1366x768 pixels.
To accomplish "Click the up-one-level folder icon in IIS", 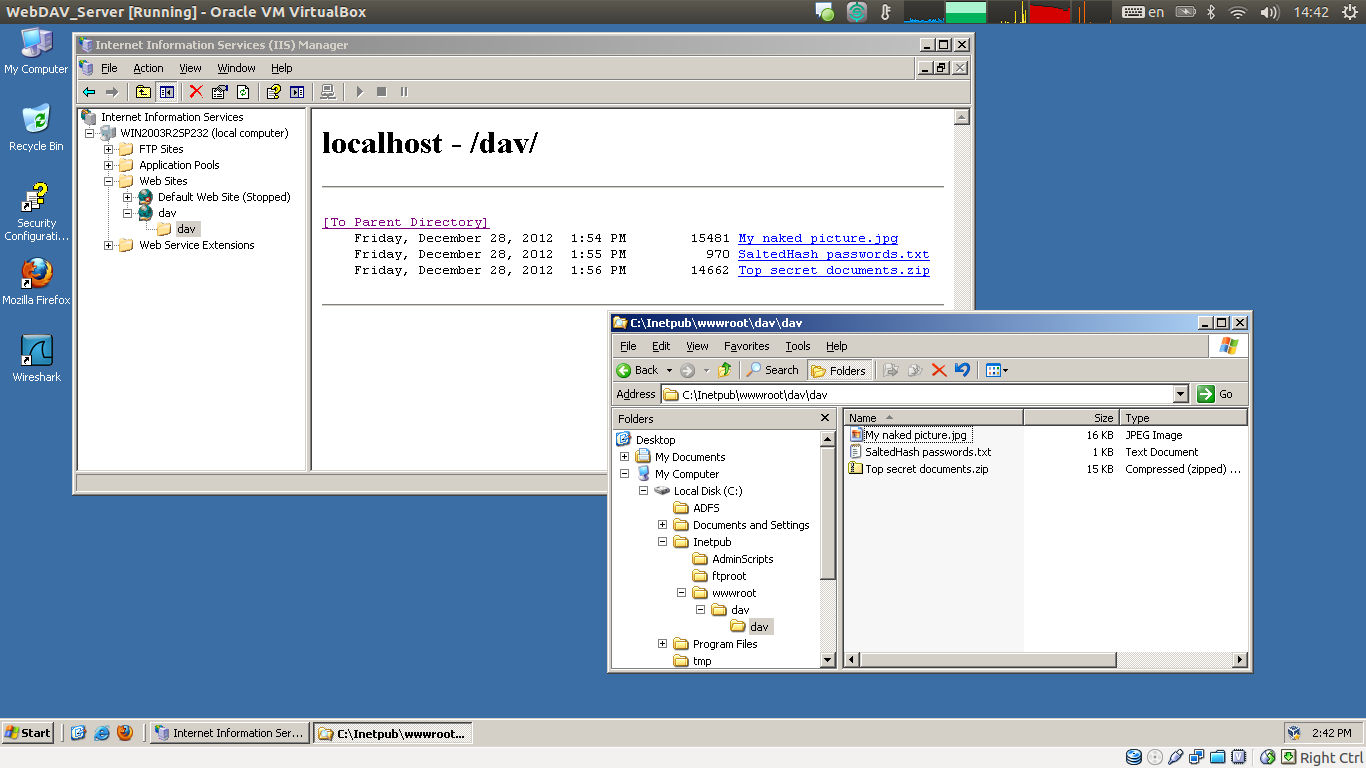I will click(144, 92).
